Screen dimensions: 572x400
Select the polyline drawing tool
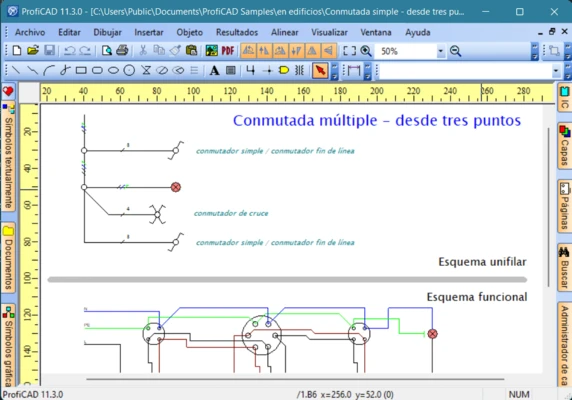(32, 70)
